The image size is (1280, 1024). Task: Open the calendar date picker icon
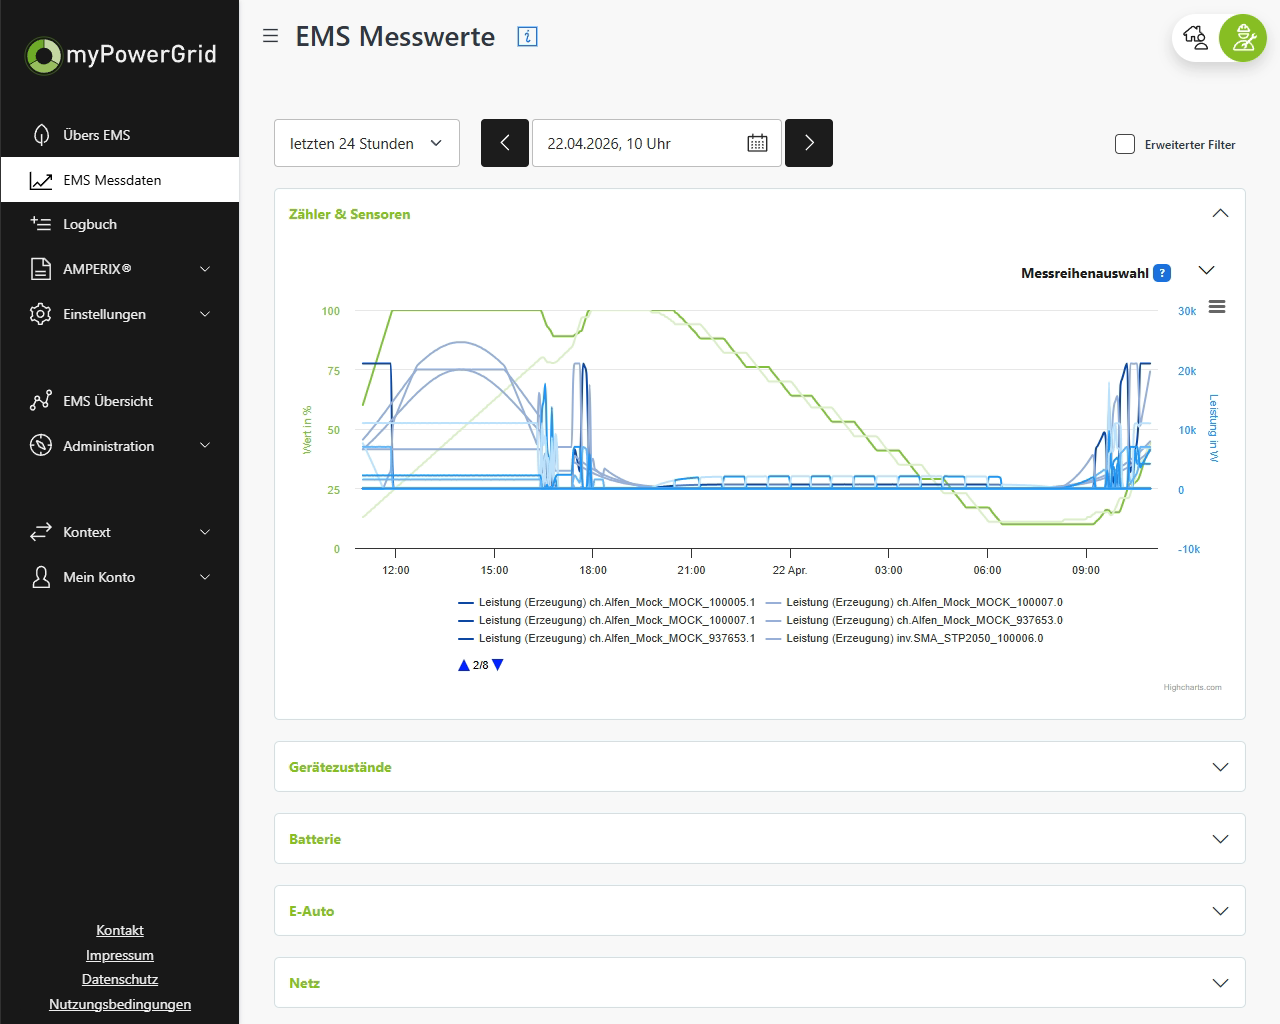click(757, 143)
